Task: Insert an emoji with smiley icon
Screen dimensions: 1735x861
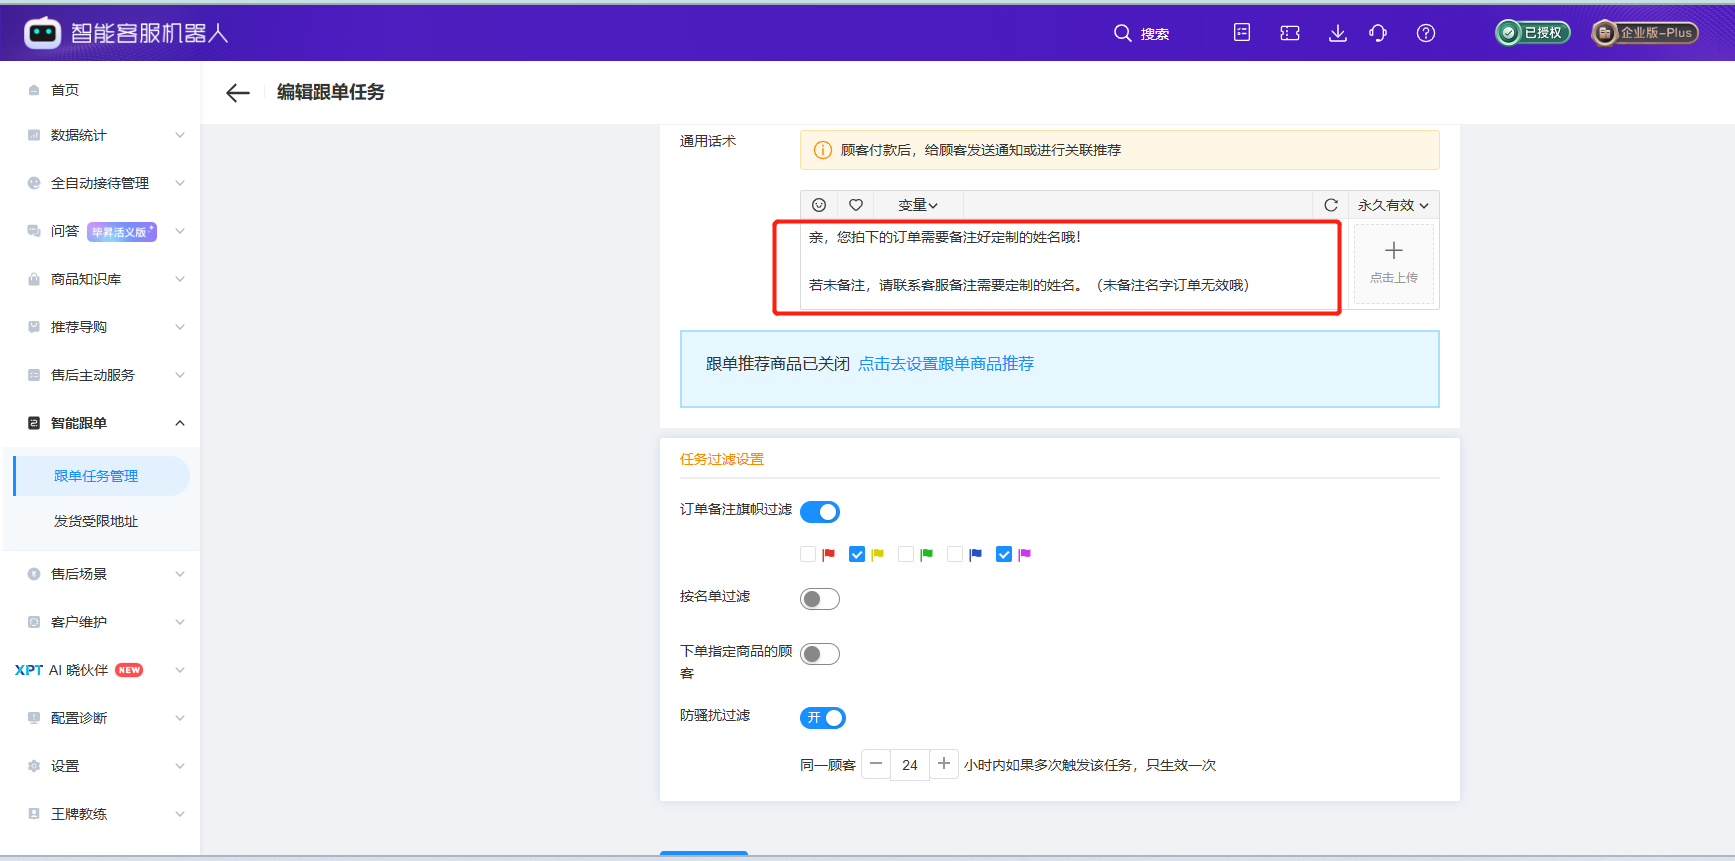Action: point(819,205)
